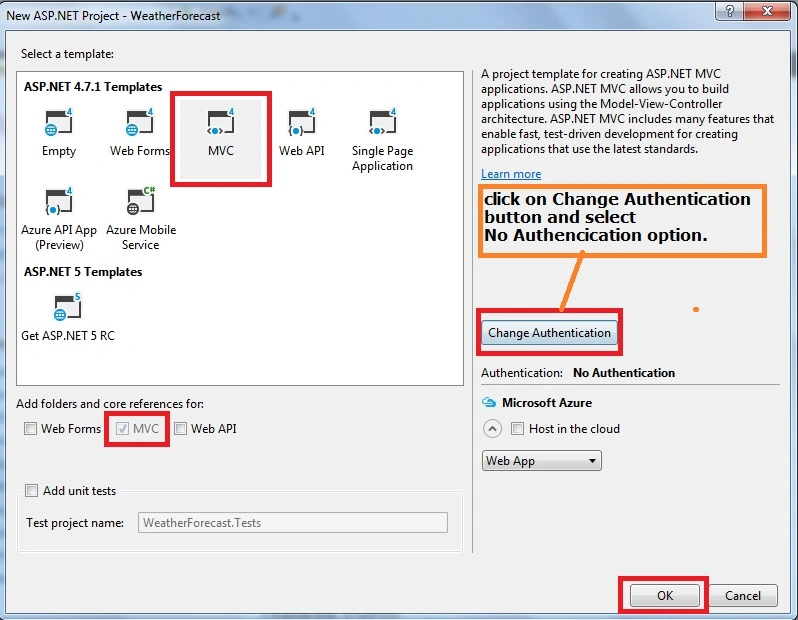
Task: Select the MVC template icon
Action: click(x=220, y=122)
